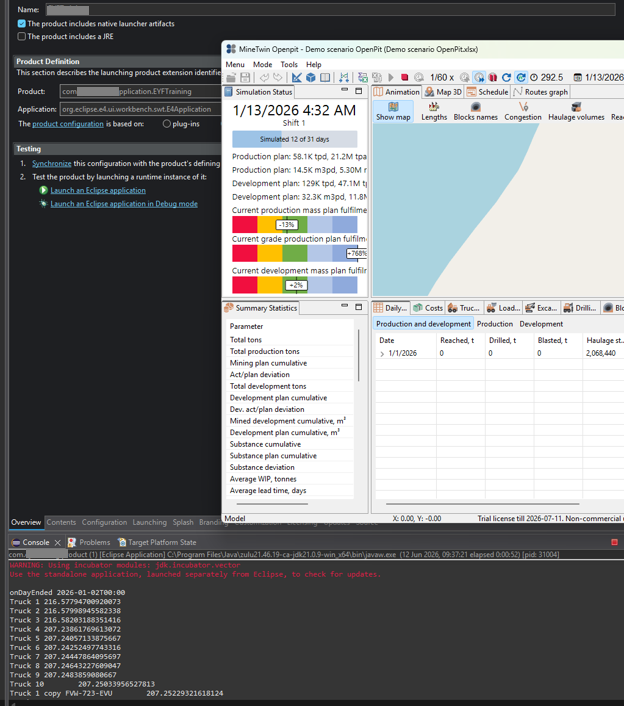Expand the 1/1/2026 table row
Viewport: 624px width, 706px height.
tap(382, 354)
